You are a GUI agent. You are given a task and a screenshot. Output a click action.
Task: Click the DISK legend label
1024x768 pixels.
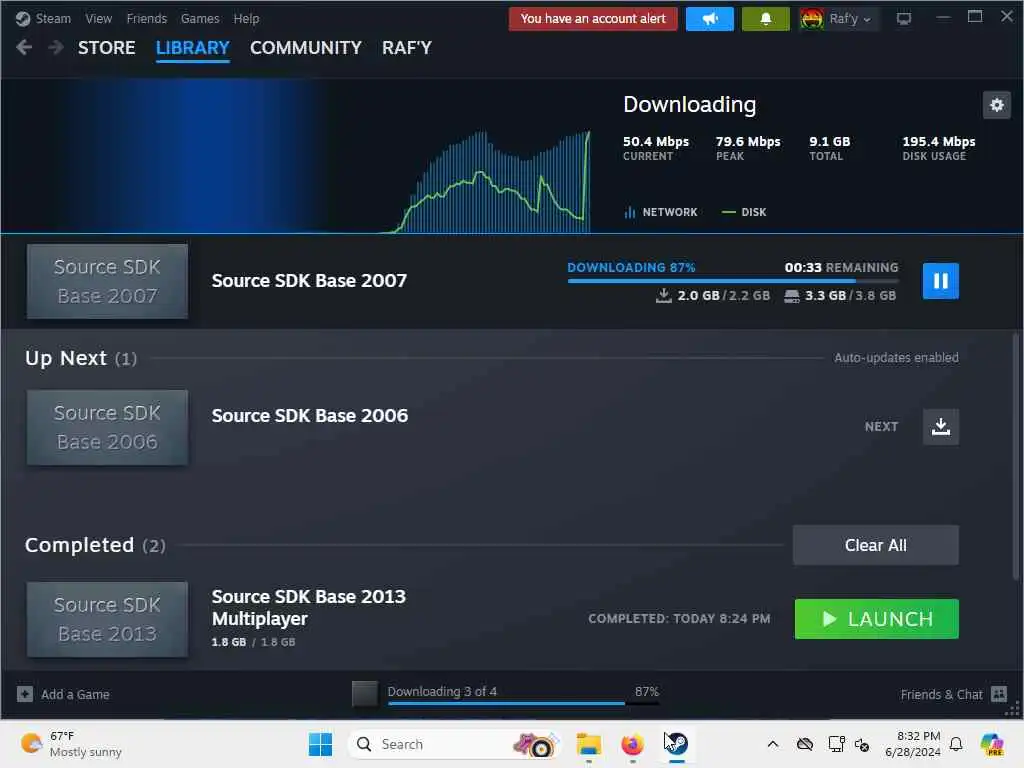point(754,212)
